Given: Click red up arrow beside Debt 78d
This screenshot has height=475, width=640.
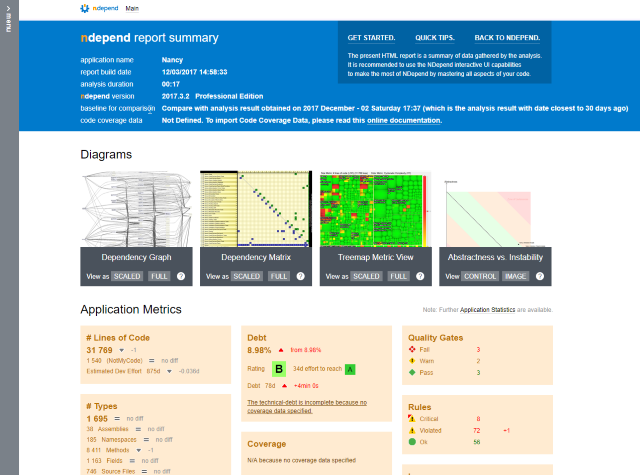Looking at the screenshot, I should [x=284, y=386].
